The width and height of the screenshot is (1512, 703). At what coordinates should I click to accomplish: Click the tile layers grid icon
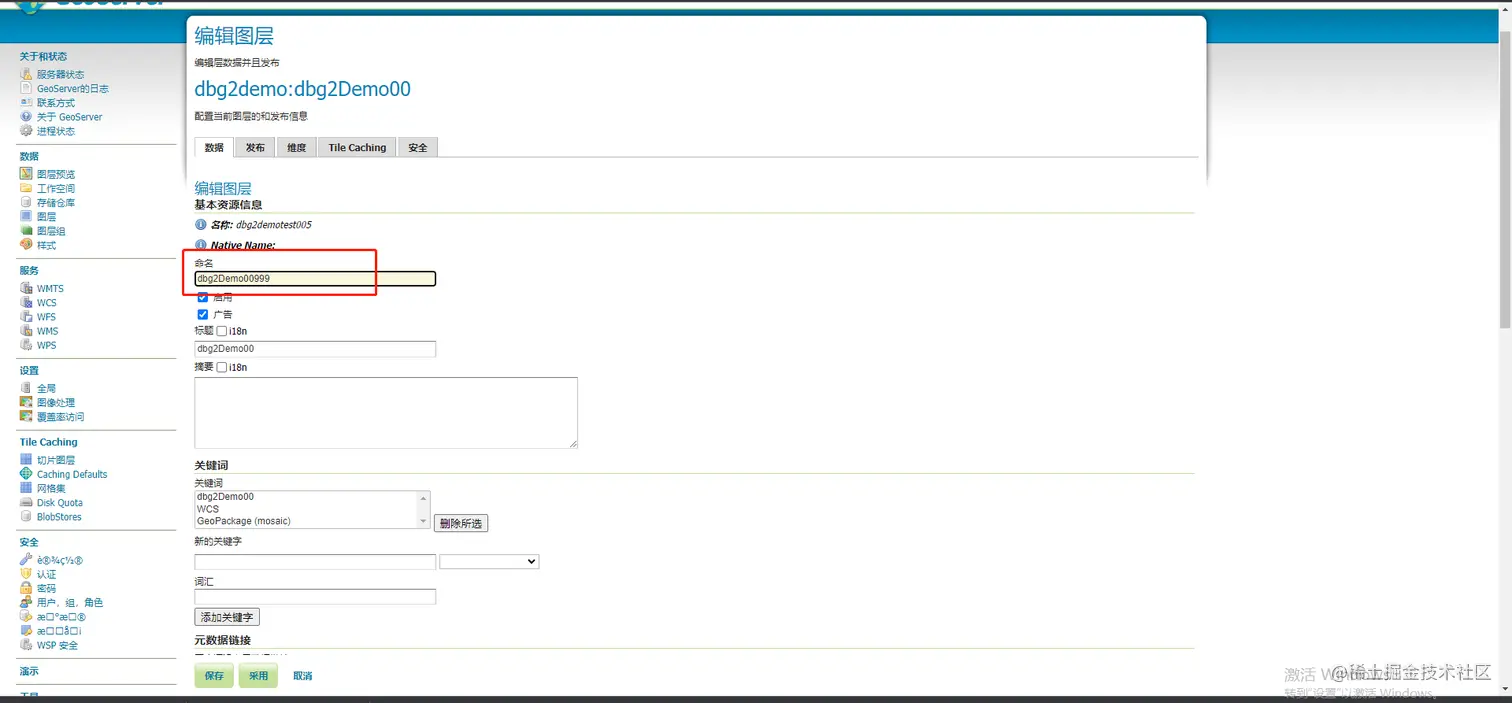tap(26, 460)
